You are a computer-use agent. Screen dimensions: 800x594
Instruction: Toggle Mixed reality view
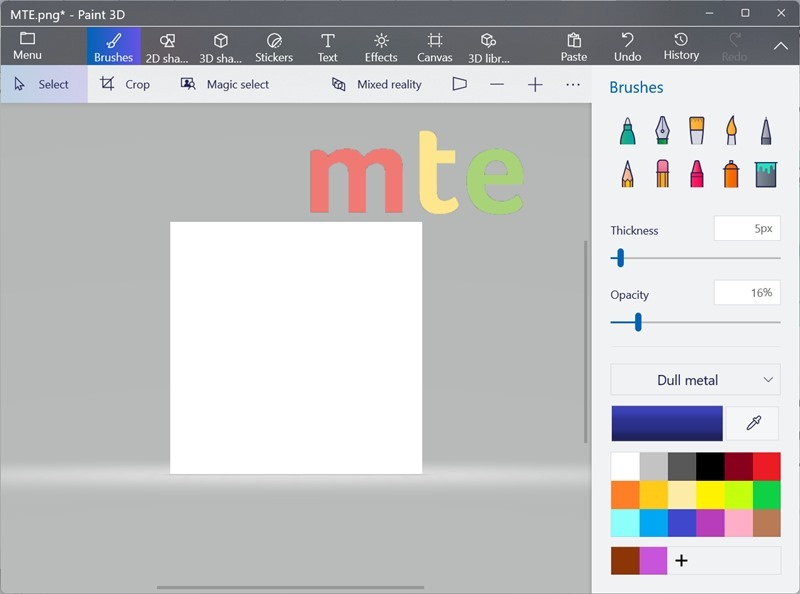pos(377,85)
